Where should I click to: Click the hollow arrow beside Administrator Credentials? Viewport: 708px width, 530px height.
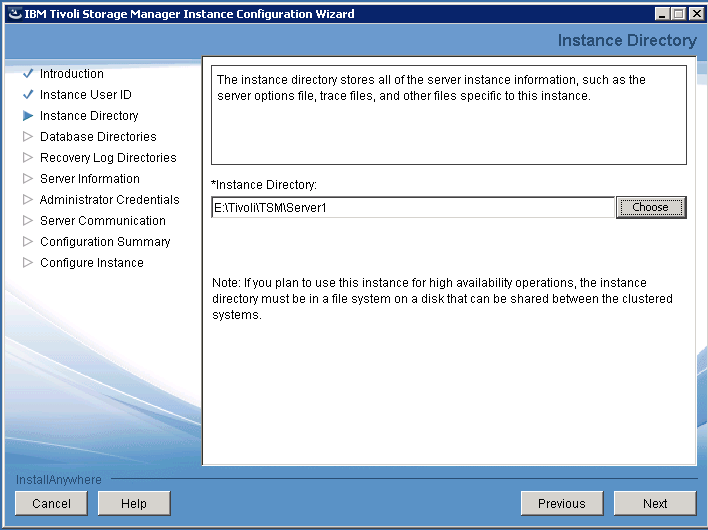coord(28,200)
